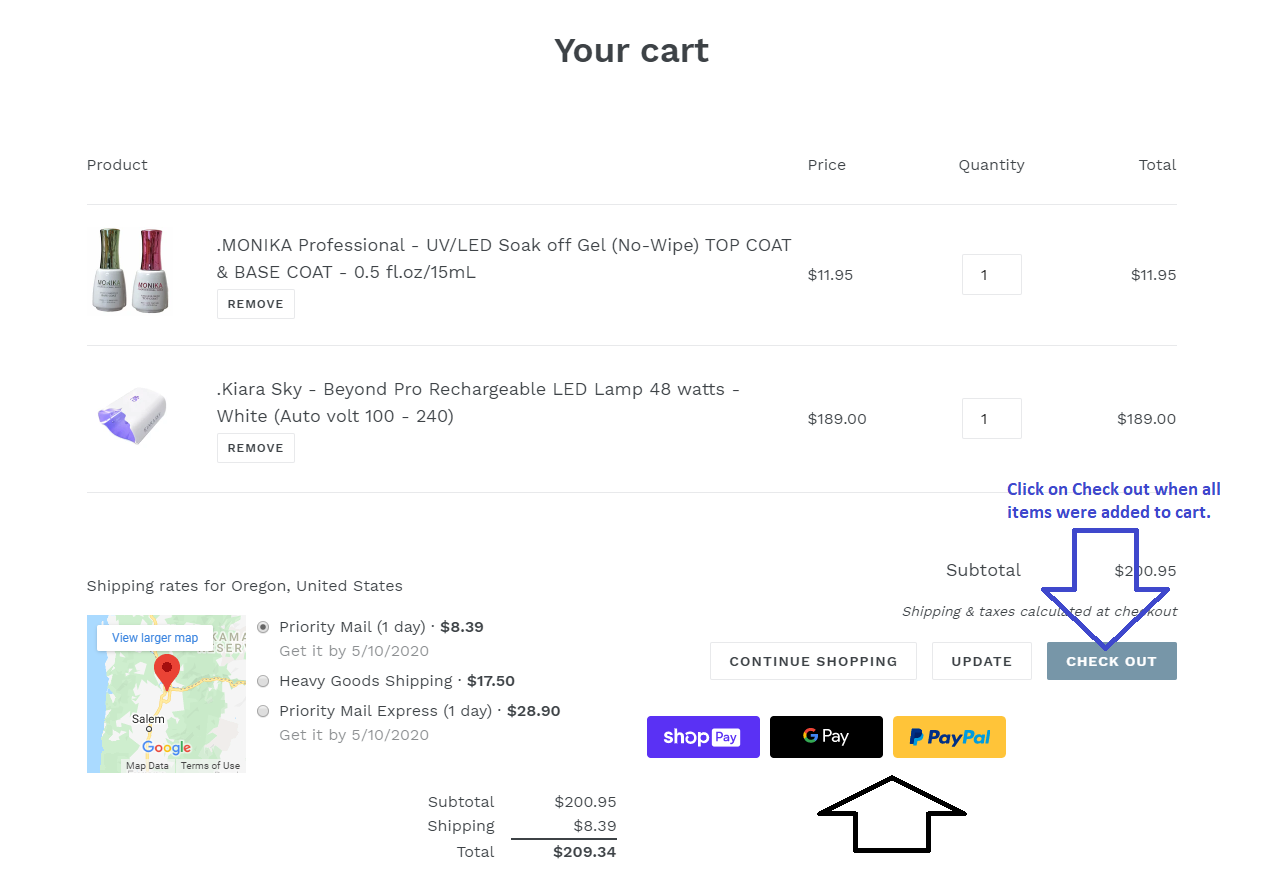
Task: Select Heavy Goods Shipping radio button
Action: click(x=263, y=681)
